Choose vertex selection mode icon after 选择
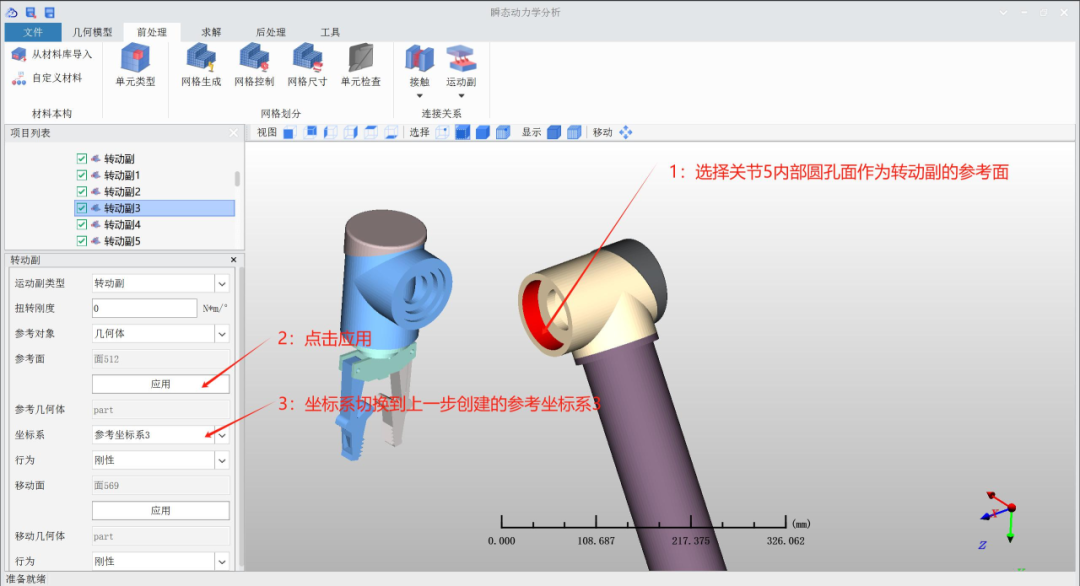Screen dimensions: 1080x586 click(442, 132)
